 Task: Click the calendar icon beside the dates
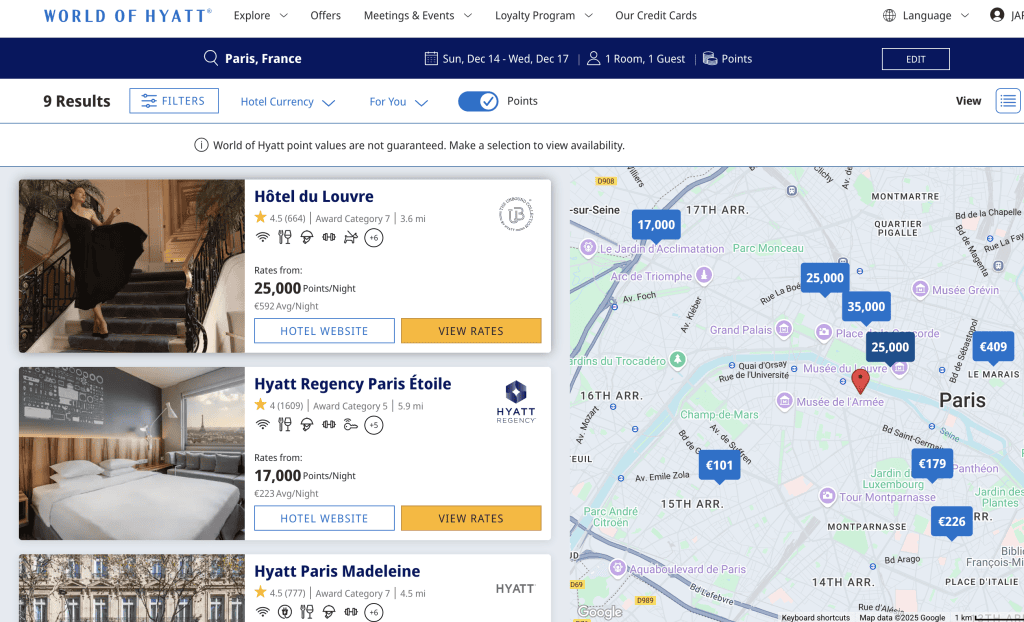tap(431, 58)
